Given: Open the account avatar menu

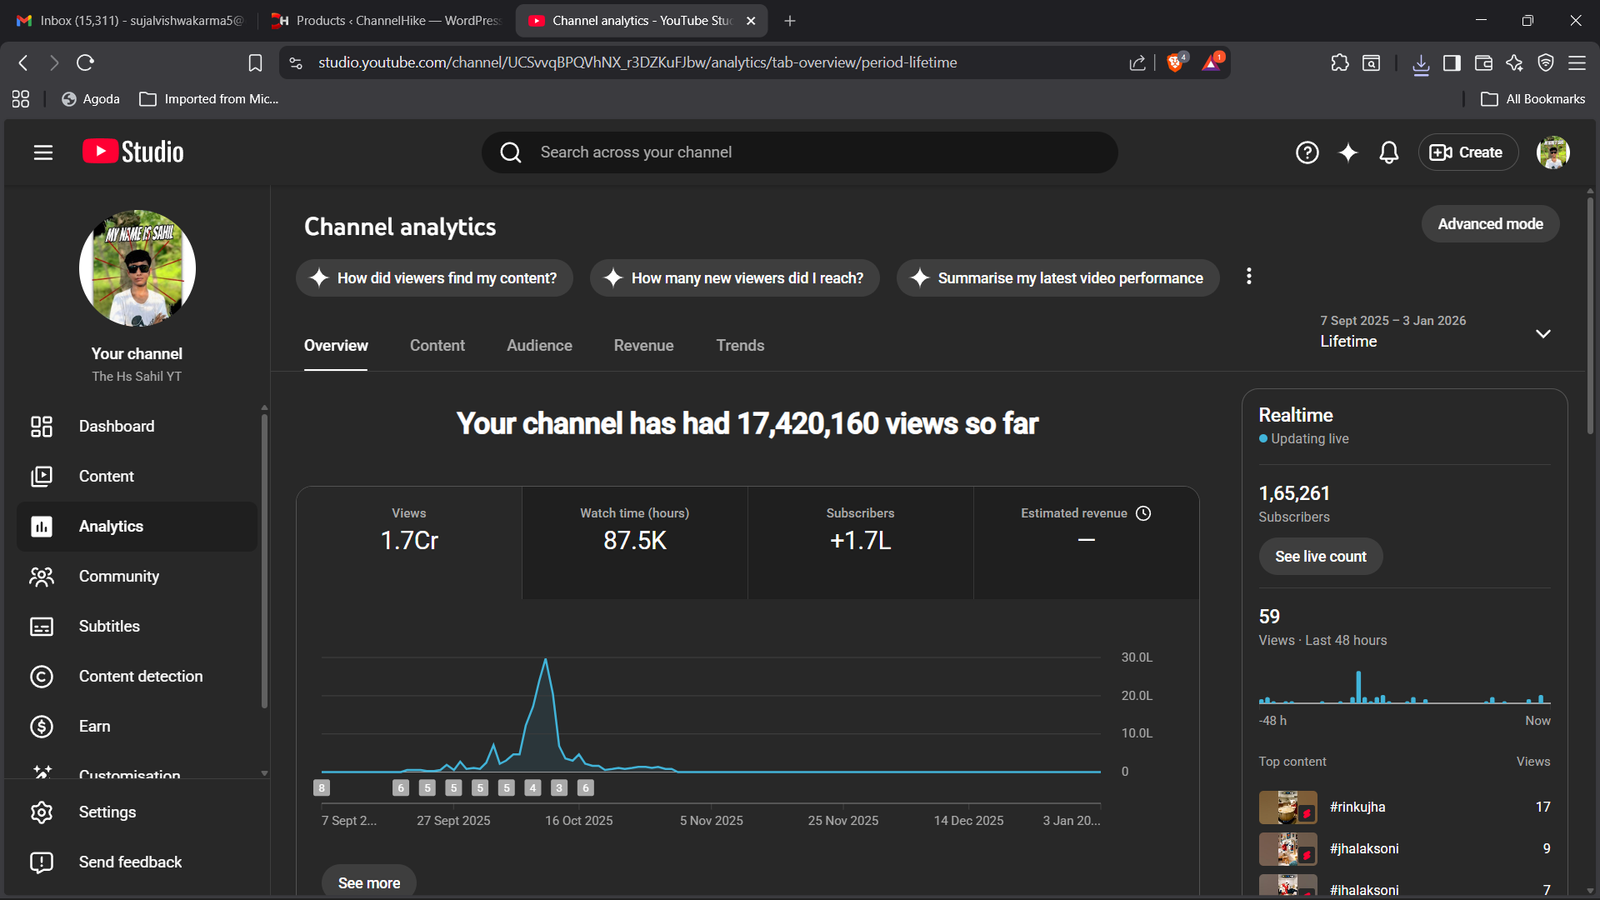Looking at the screenshot, I should coord(1552,152).
